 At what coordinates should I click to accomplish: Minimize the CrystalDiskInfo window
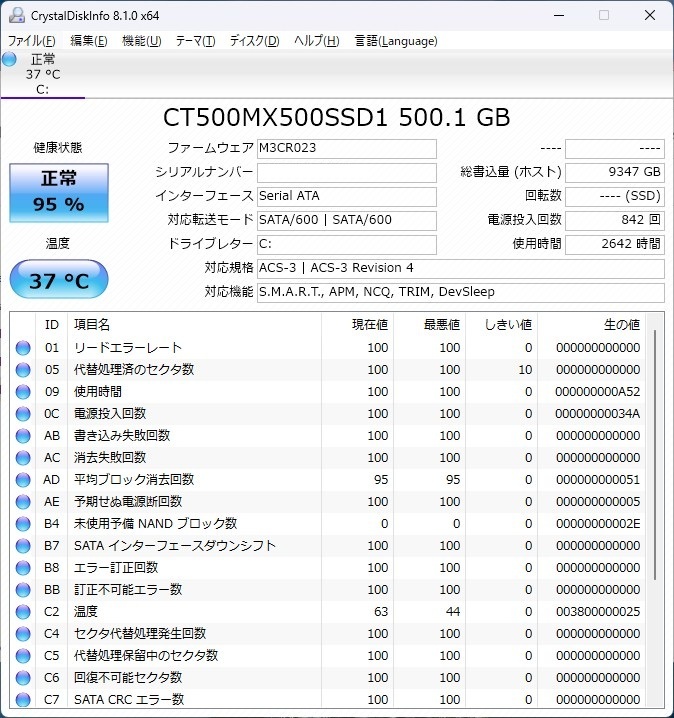(559, 15)
